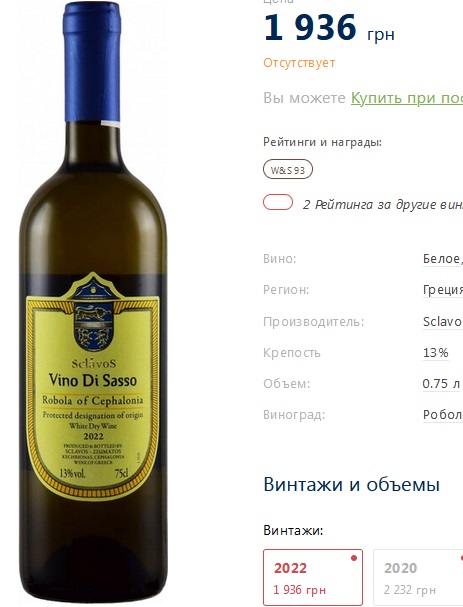The width and height of the screenshot is (463, 607).
Task: Click the empty red rating badge
Action: tap(278, 202)
